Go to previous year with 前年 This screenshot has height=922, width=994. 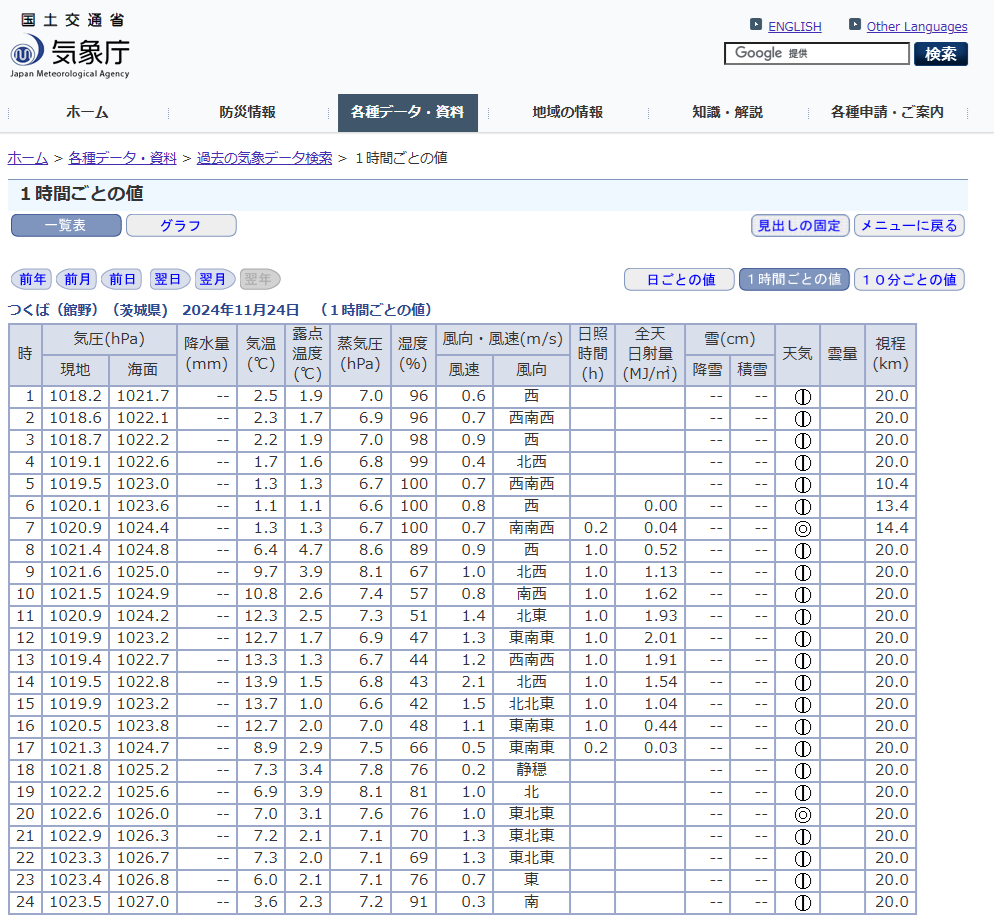tap(32, 279)
